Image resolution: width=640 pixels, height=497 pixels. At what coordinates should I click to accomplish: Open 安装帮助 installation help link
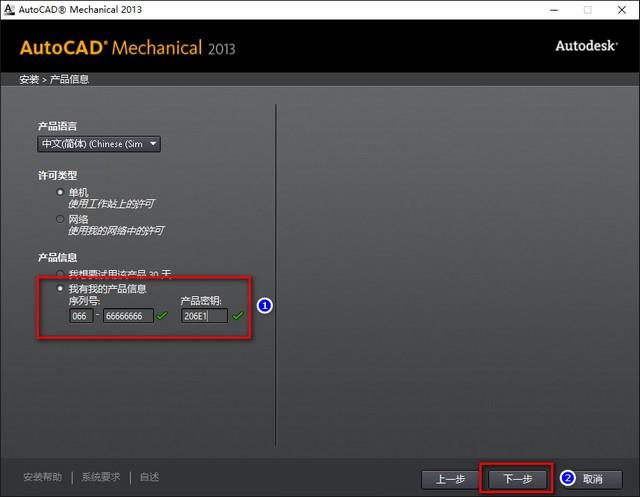click(x=42, y=477)
